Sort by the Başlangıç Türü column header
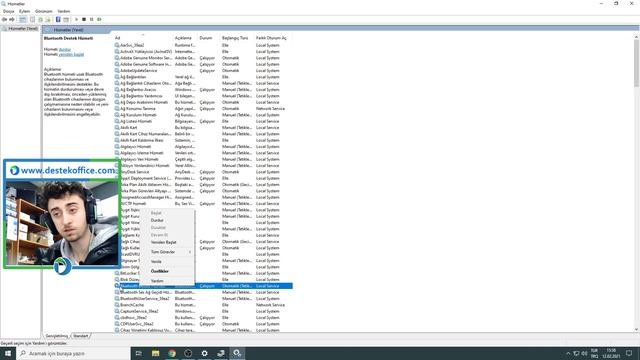Screen dimensions: 640x360 point(236,38)
